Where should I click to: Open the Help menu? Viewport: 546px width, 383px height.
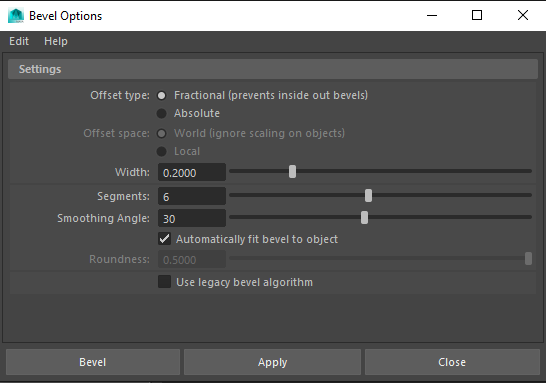(56, 41)
